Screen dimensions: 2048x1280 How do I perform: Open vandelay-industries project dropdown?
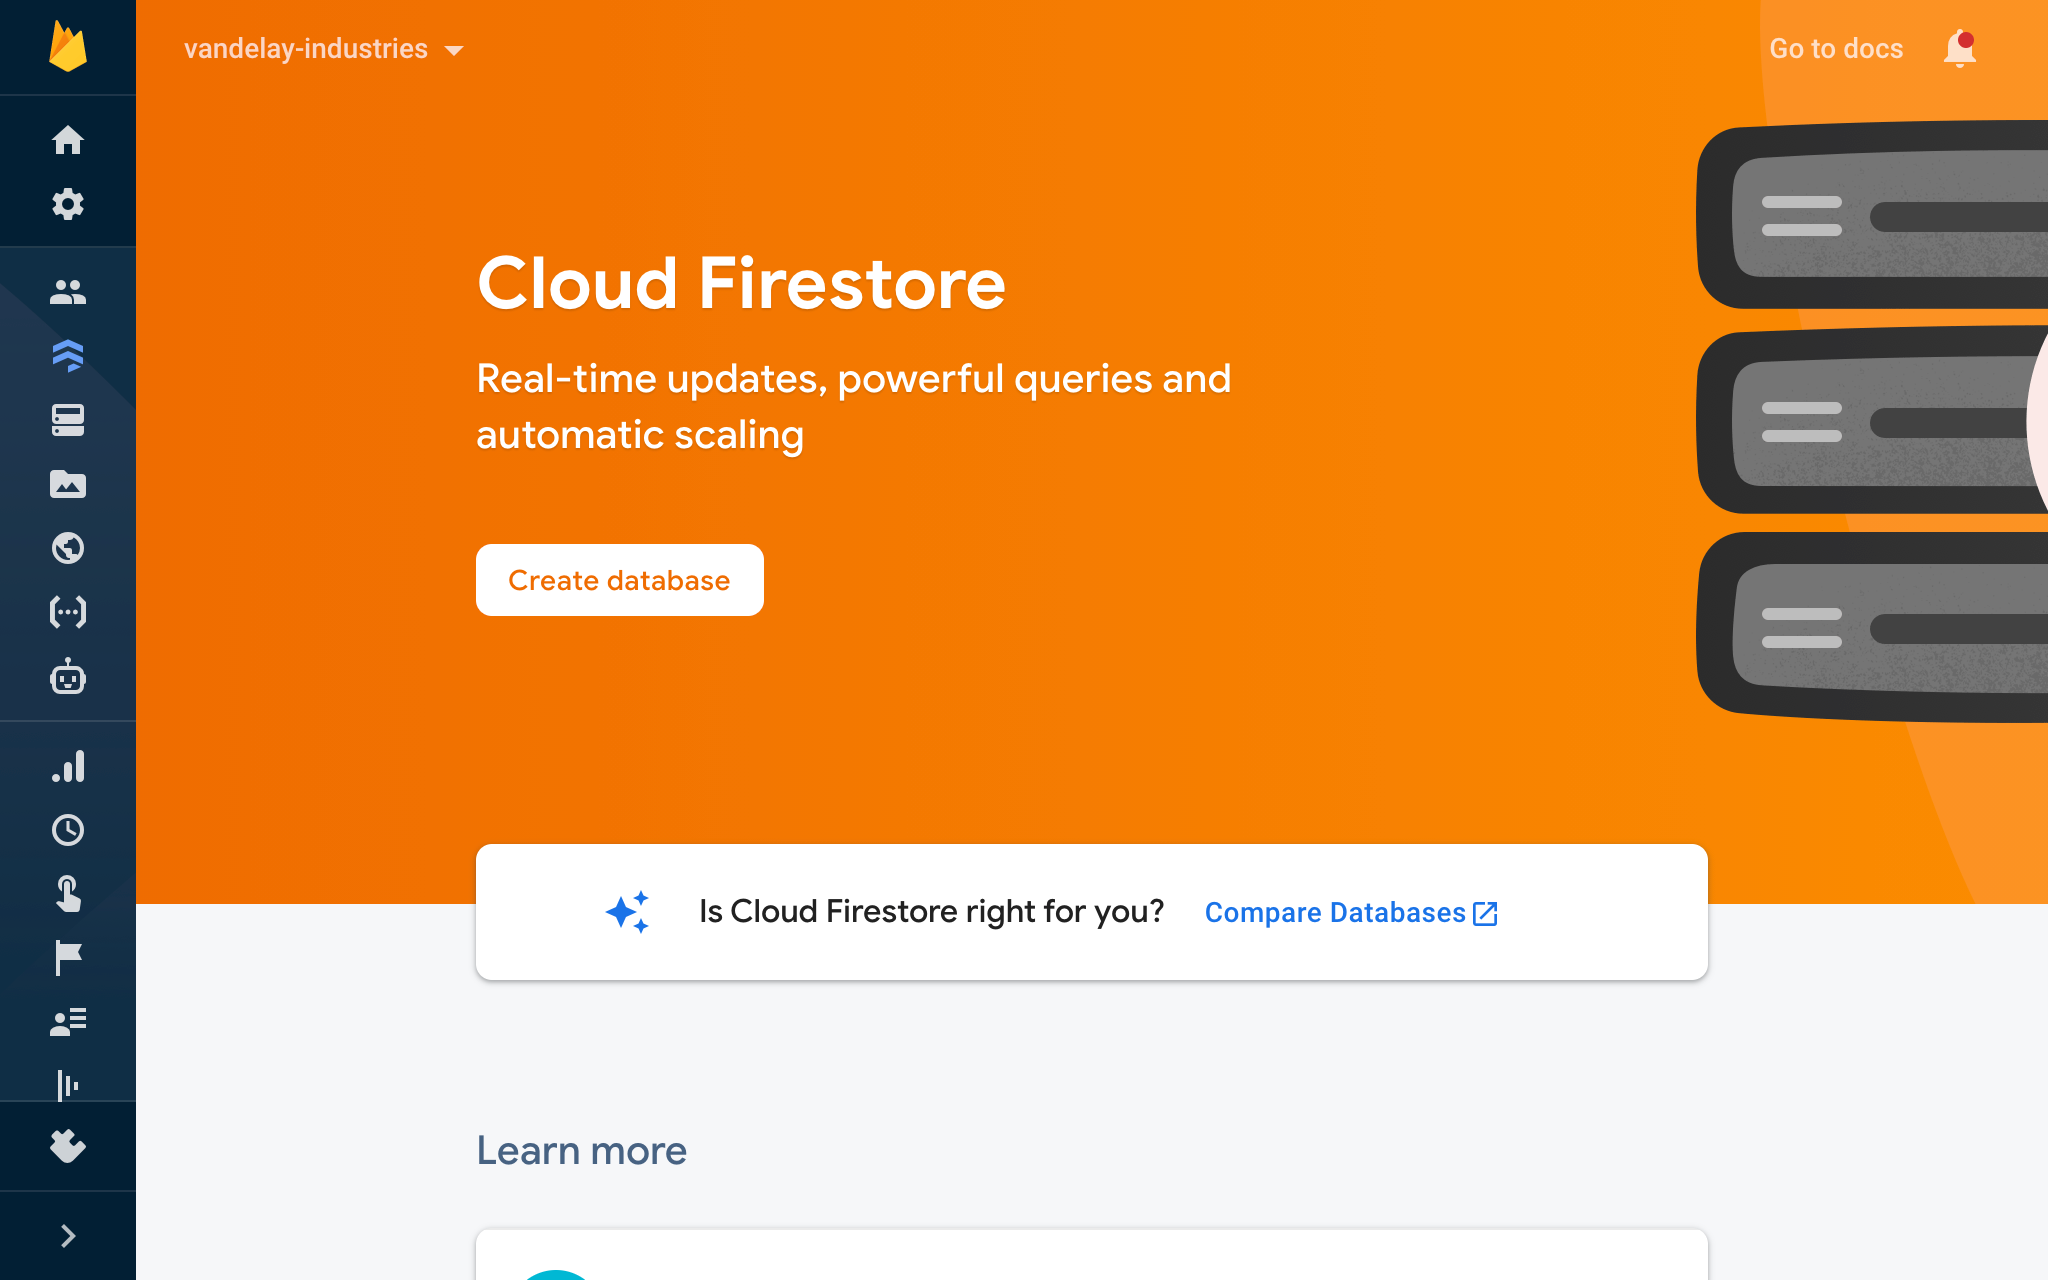tap(323, 49)
